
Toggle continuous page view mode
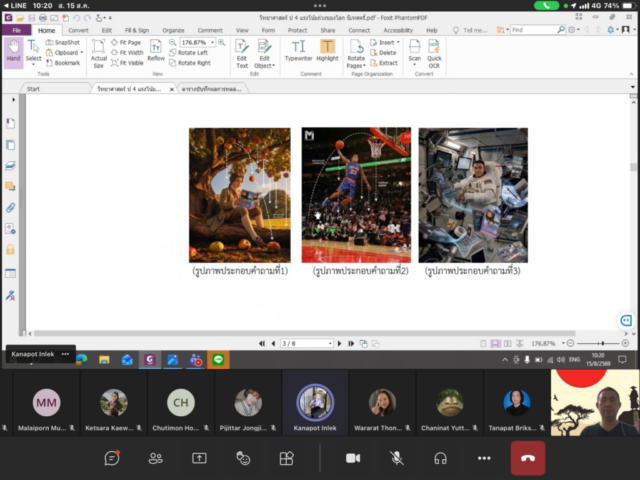tap(495, 344)
